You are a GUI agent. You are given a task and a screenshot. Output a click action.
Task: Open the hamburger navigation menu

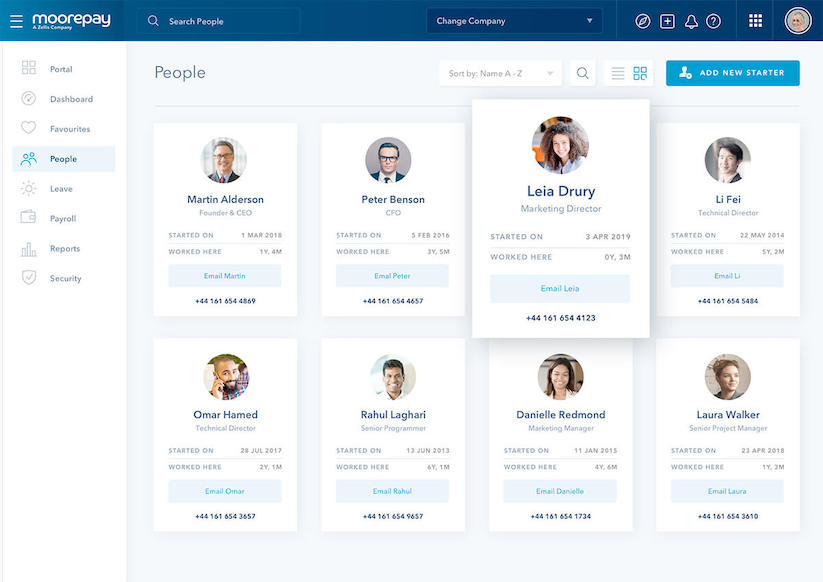tap(16, 21)
